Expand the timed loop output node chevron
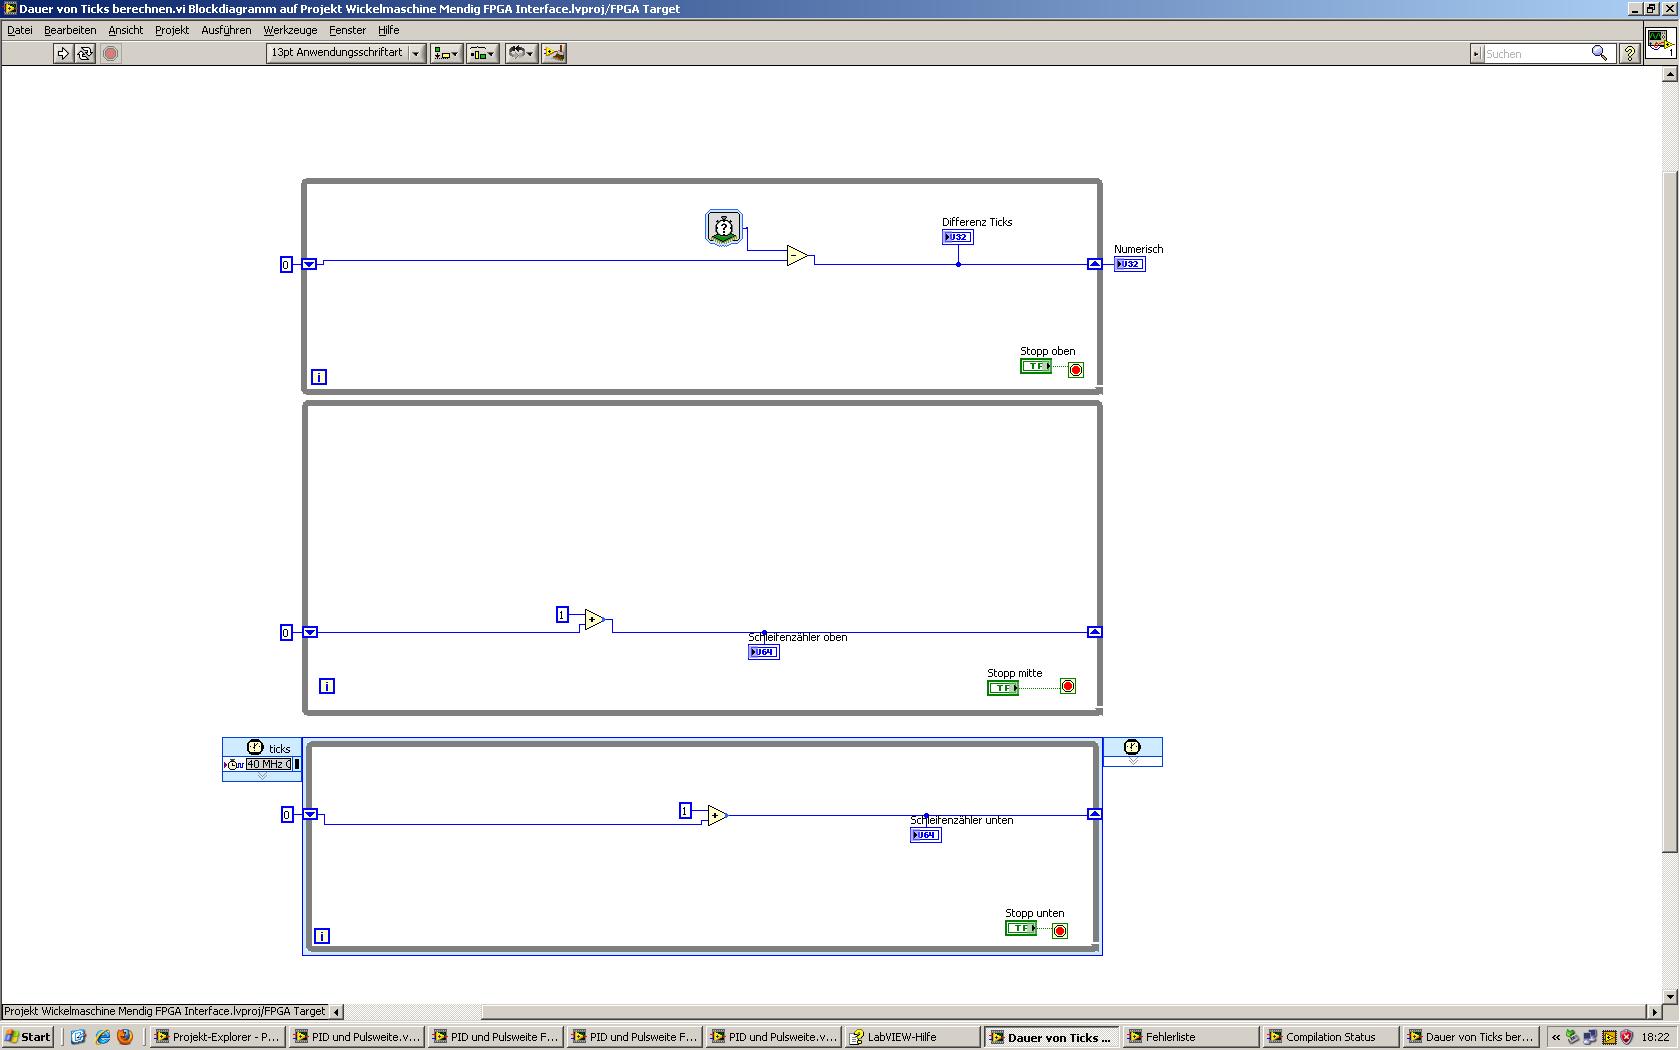The height and width of the screenshot is (1050, 1680). coord(1133,761)
